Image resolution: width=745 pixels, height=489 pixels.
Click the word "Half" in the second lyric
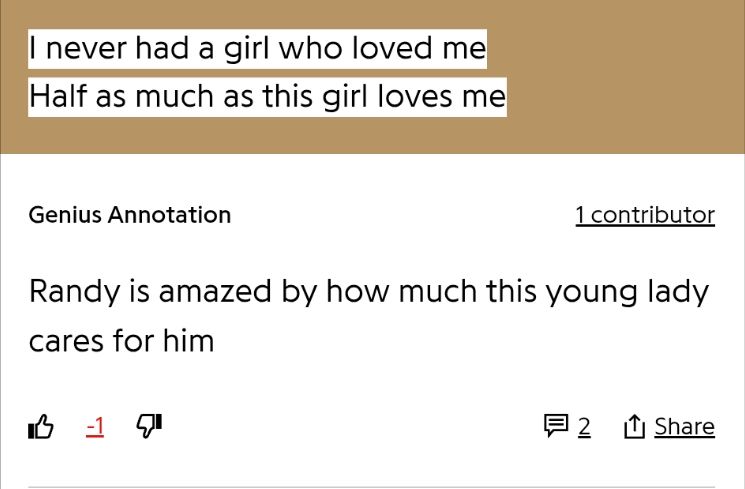coord(59,96)
